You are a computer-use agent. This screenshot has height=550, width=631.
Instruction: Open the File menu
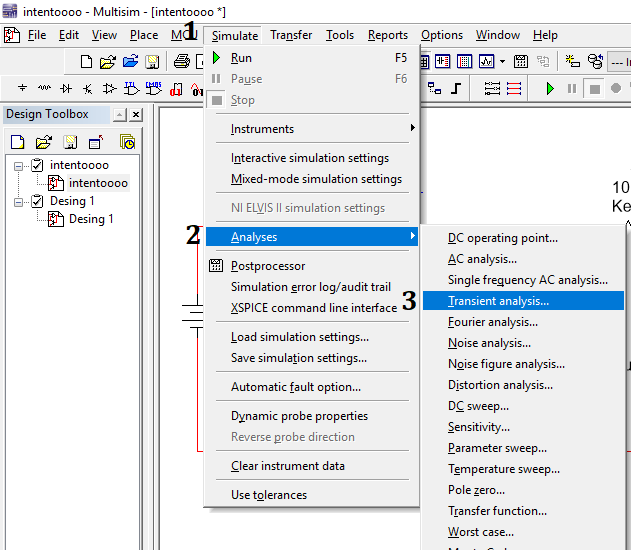point(37,35)
